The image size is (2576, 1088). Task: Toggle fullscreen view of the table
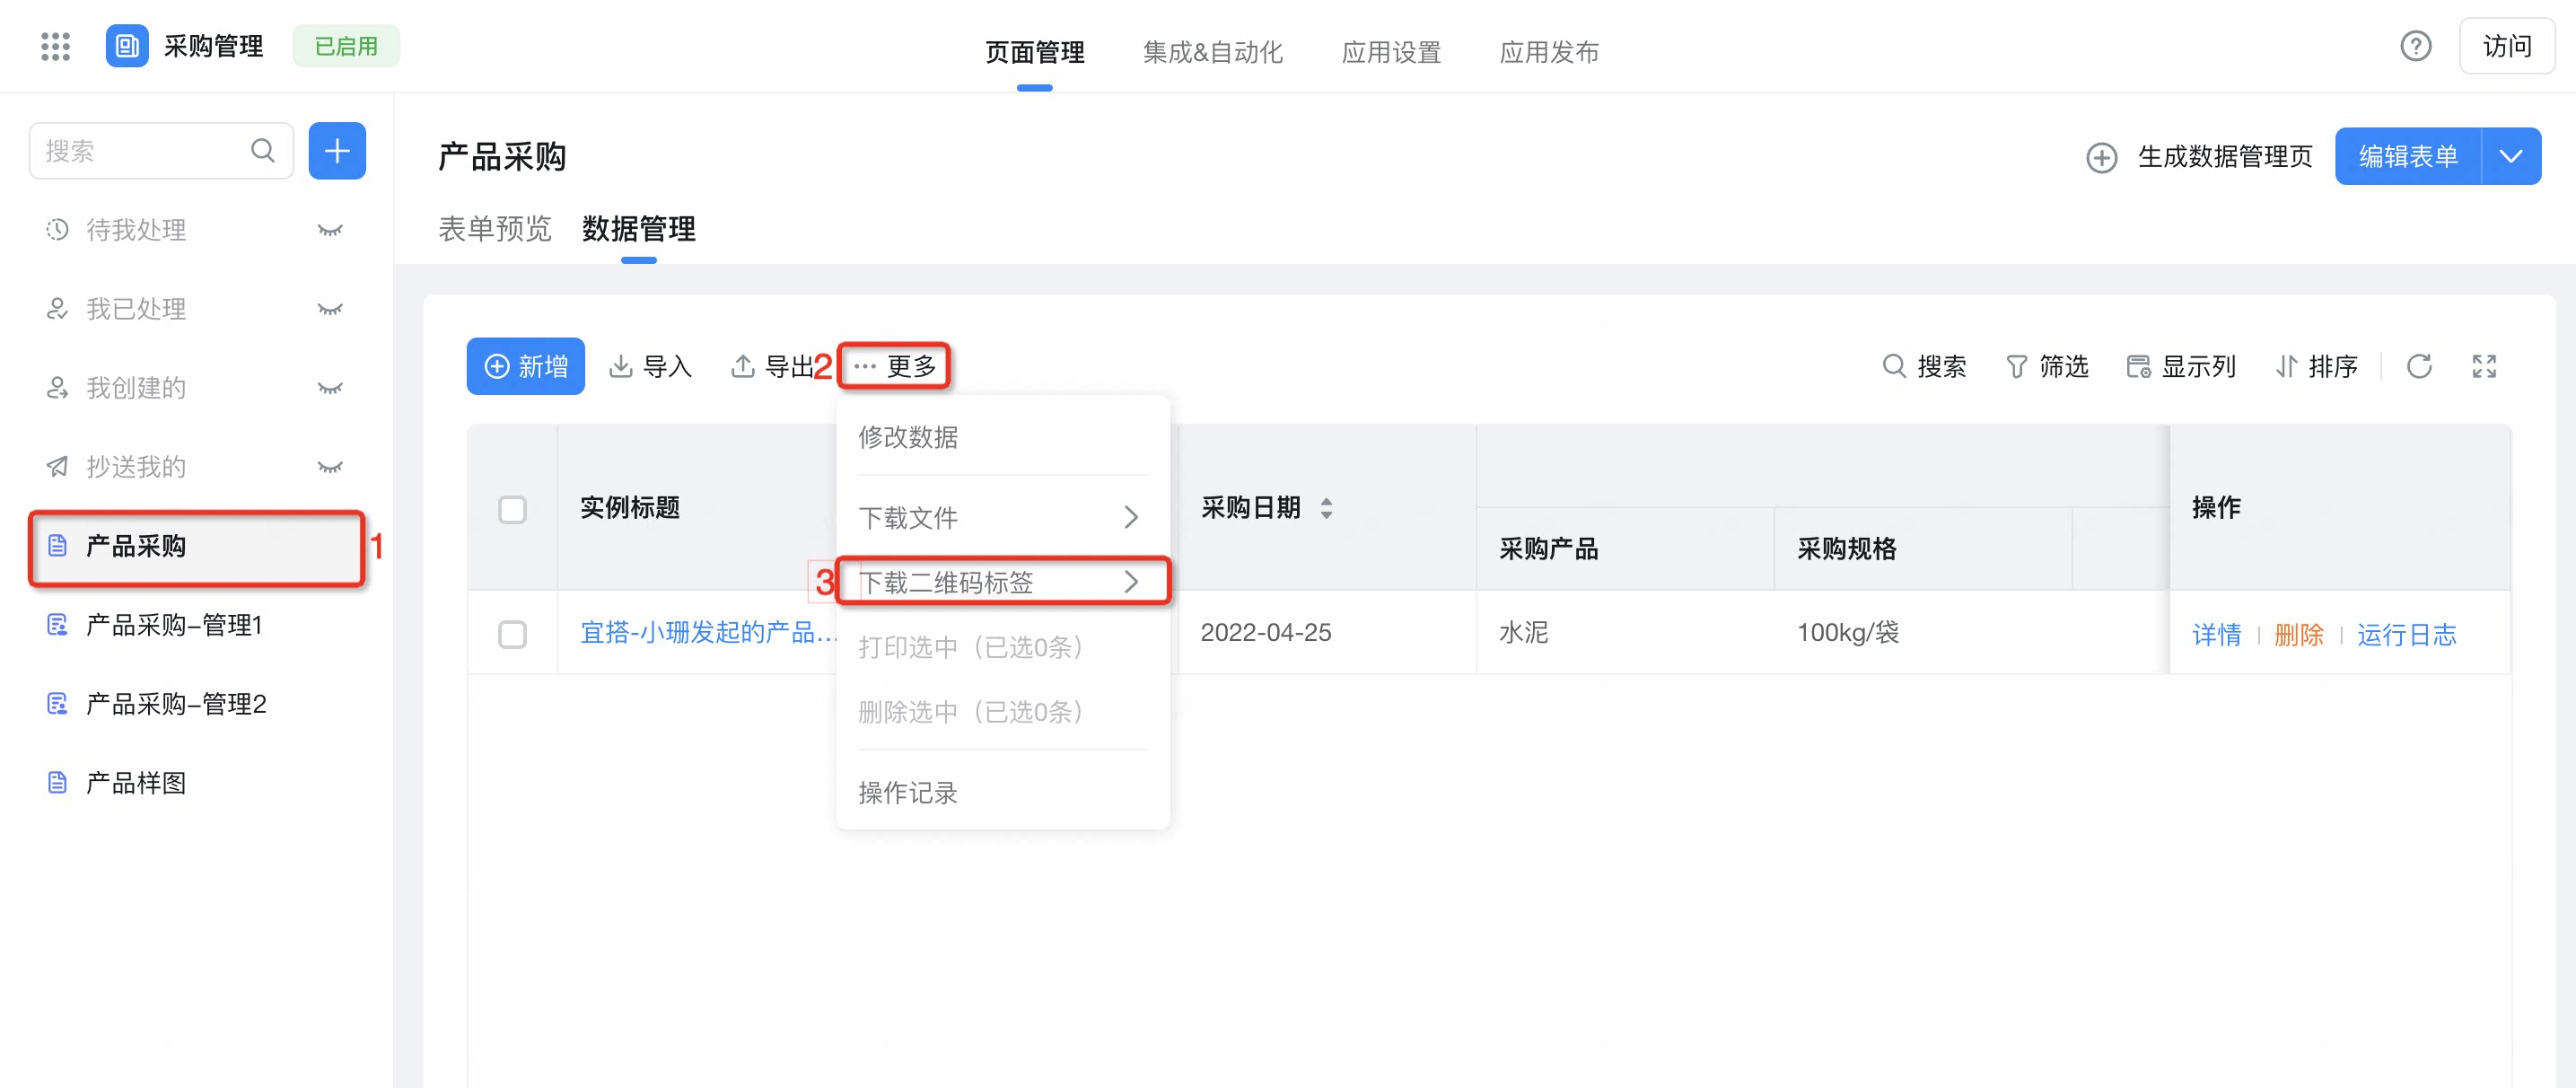(2484, 366)
